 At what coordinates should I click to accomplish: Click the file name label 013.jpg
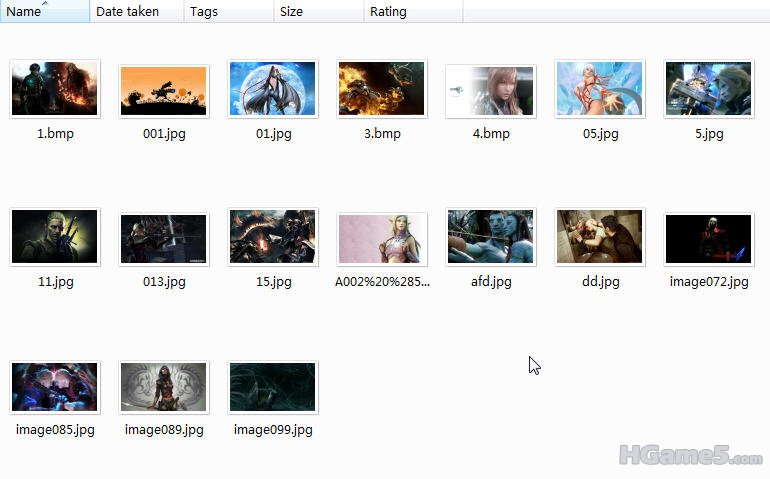point(164,282)
